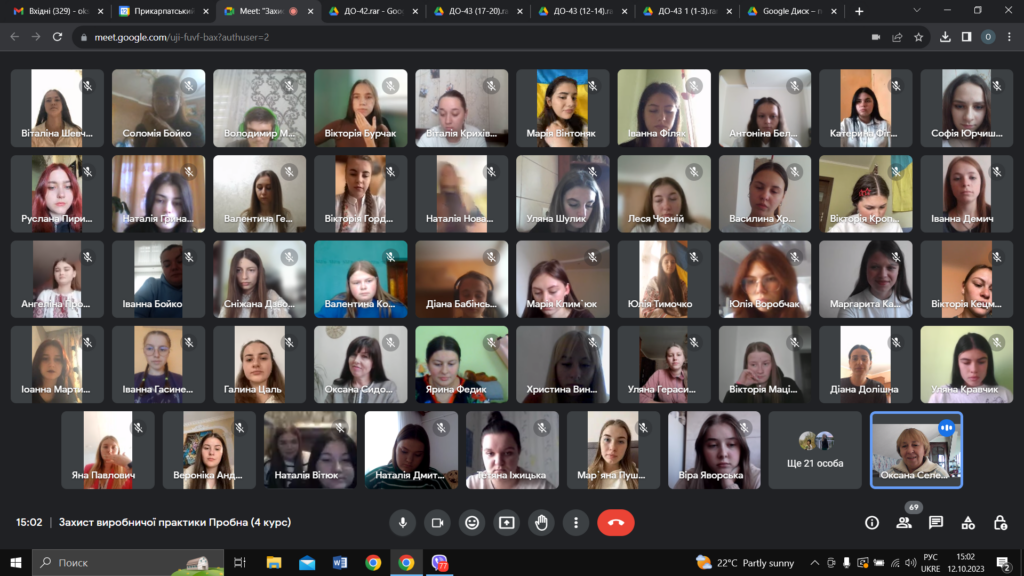
Task: Expand the 'Ще 21 особа' tile
Action: tap(814, 449)
